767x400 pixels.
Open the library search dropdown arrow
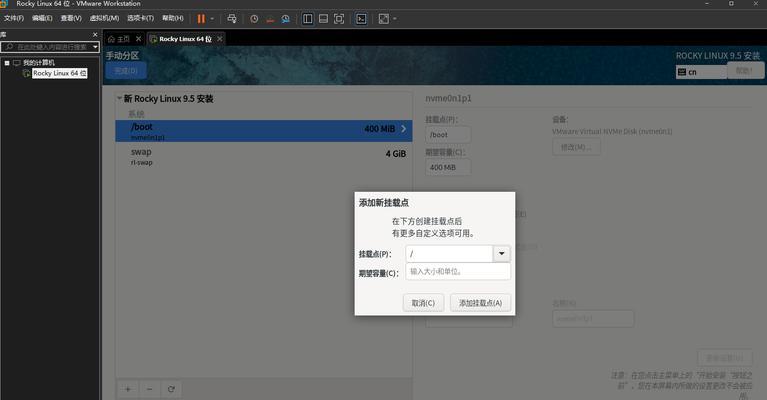pyautogui.click(x=95, y=47)
